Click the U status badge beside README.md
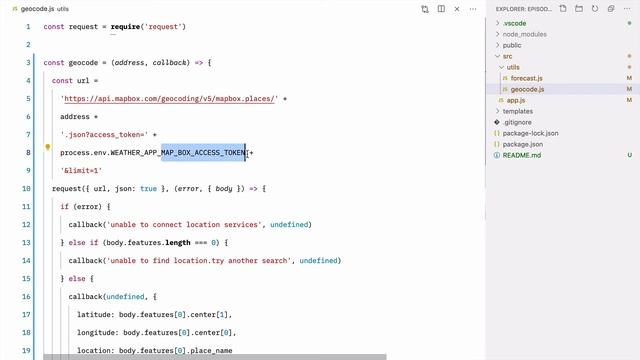 click(x=629, y=155)
